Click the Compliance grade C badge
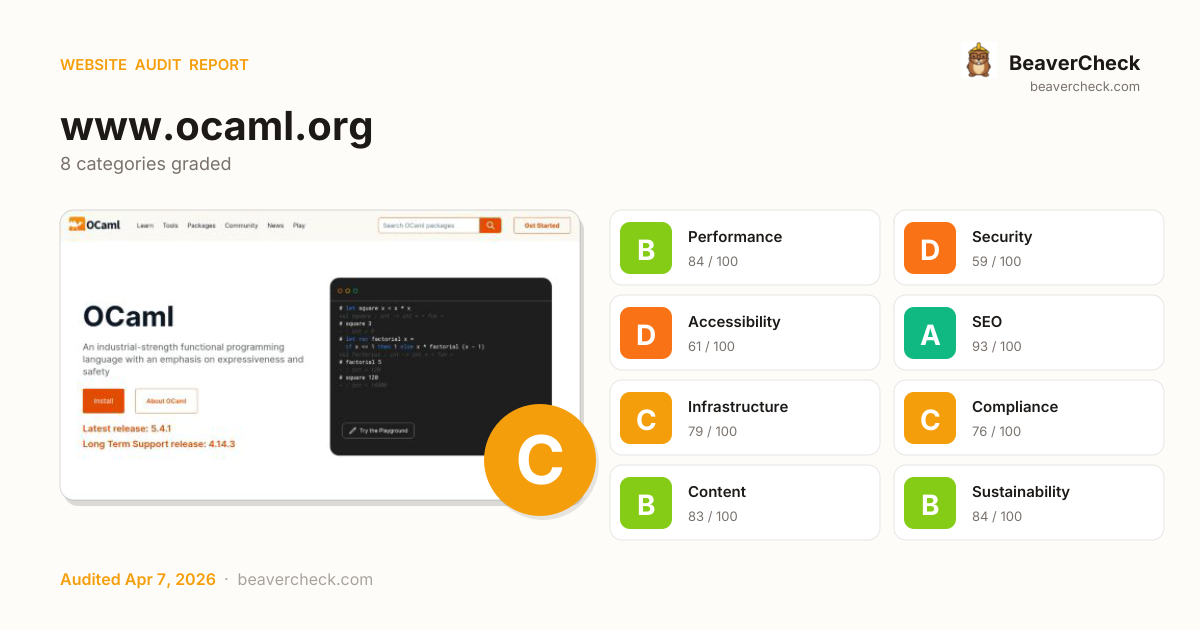 pos(930,418)
